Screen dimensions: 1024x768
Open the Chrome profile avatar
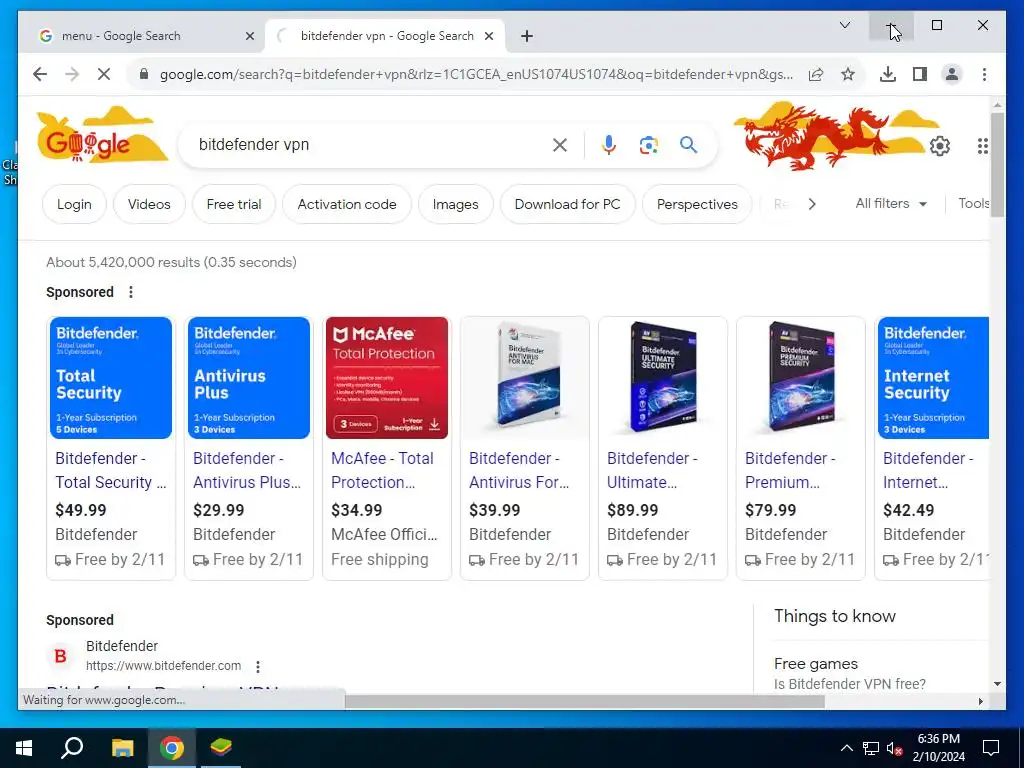pyautogui.click(x=952, y=74)
